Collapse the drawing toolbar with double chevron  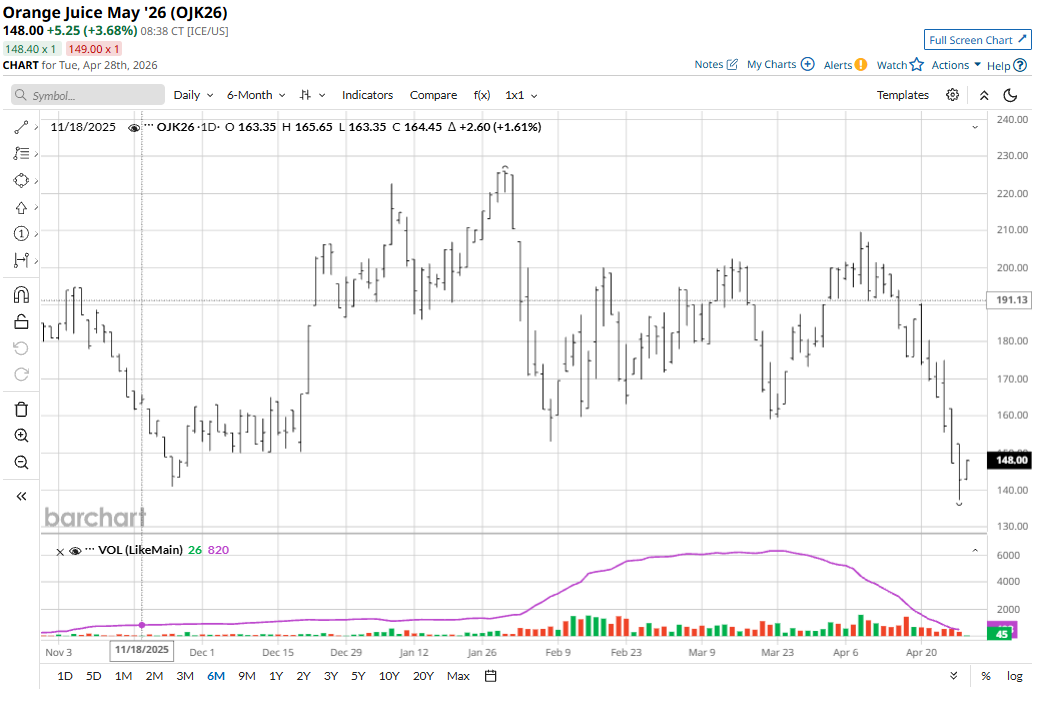tap(21, 496)
